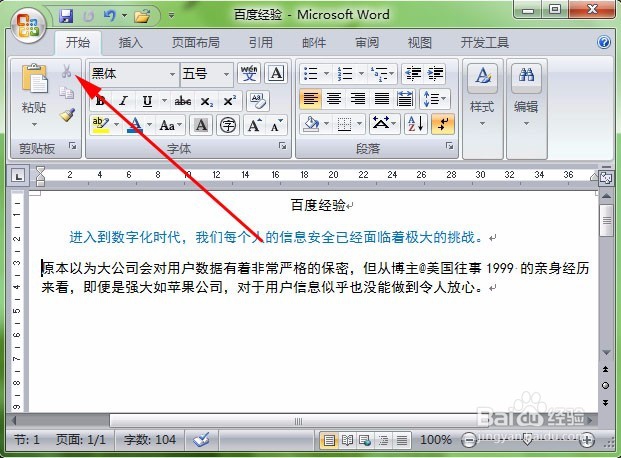
Task: Apply superscript formatting
Action: [x=229, y=101]
